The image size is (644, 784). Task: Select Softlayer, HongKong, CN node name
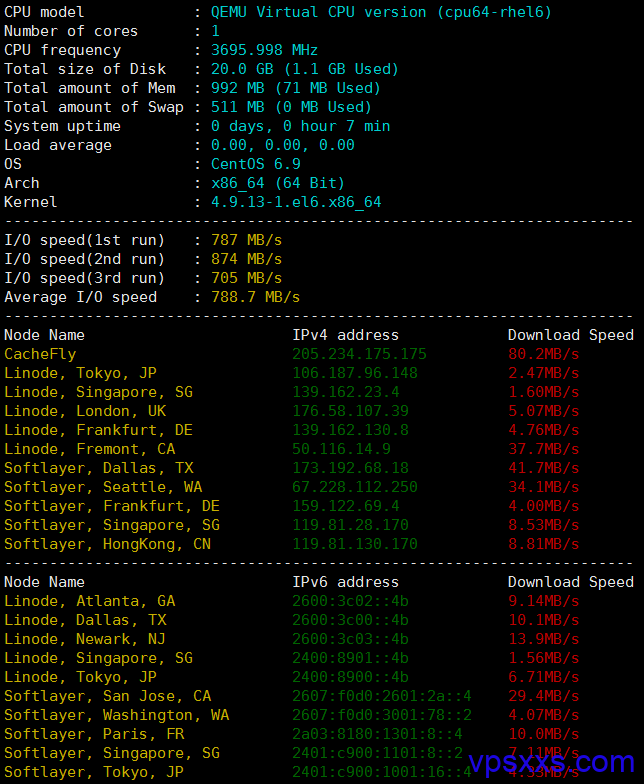coord(108,544)
